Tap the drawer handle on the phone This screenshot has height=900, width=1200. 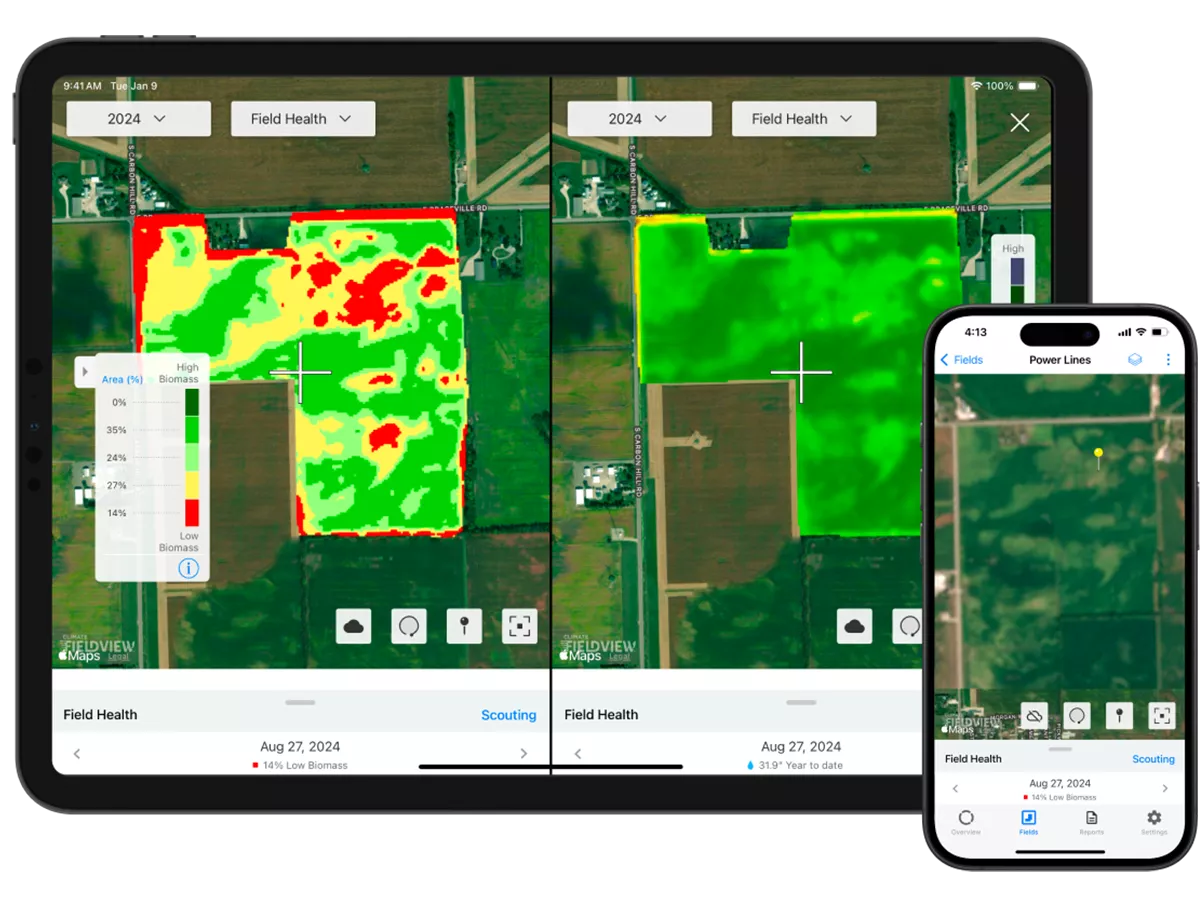tap(1060, 748)
